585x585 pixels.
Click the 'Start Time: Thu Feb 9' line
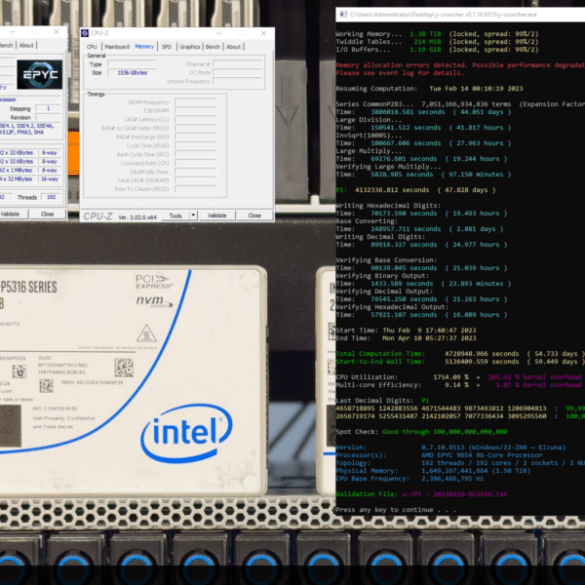pos(406,330)
